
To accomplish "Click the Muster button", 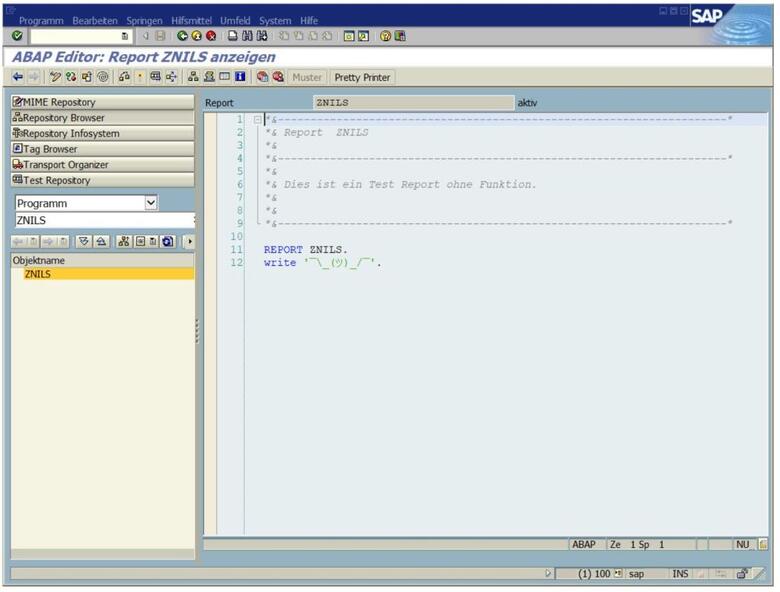I will point(307,77).
